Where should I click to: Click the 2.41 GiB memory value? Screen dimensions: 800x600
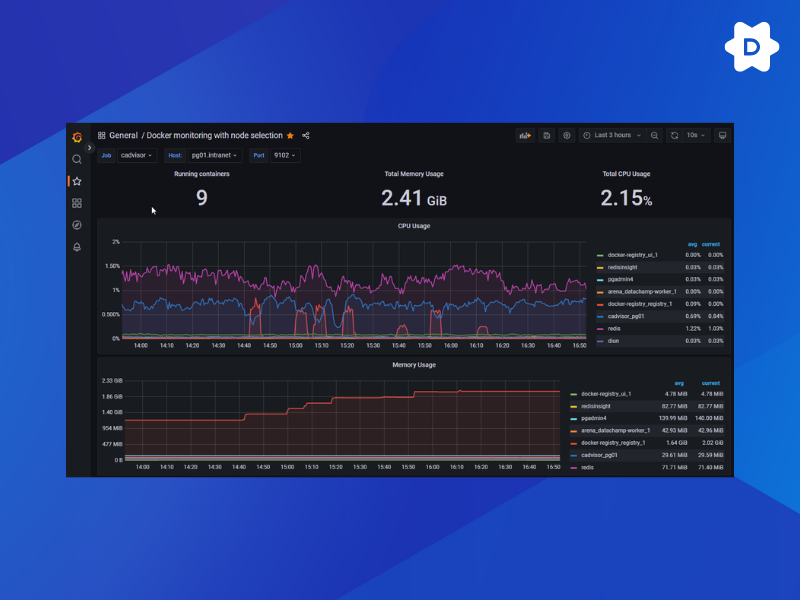[x=414, y=198]
